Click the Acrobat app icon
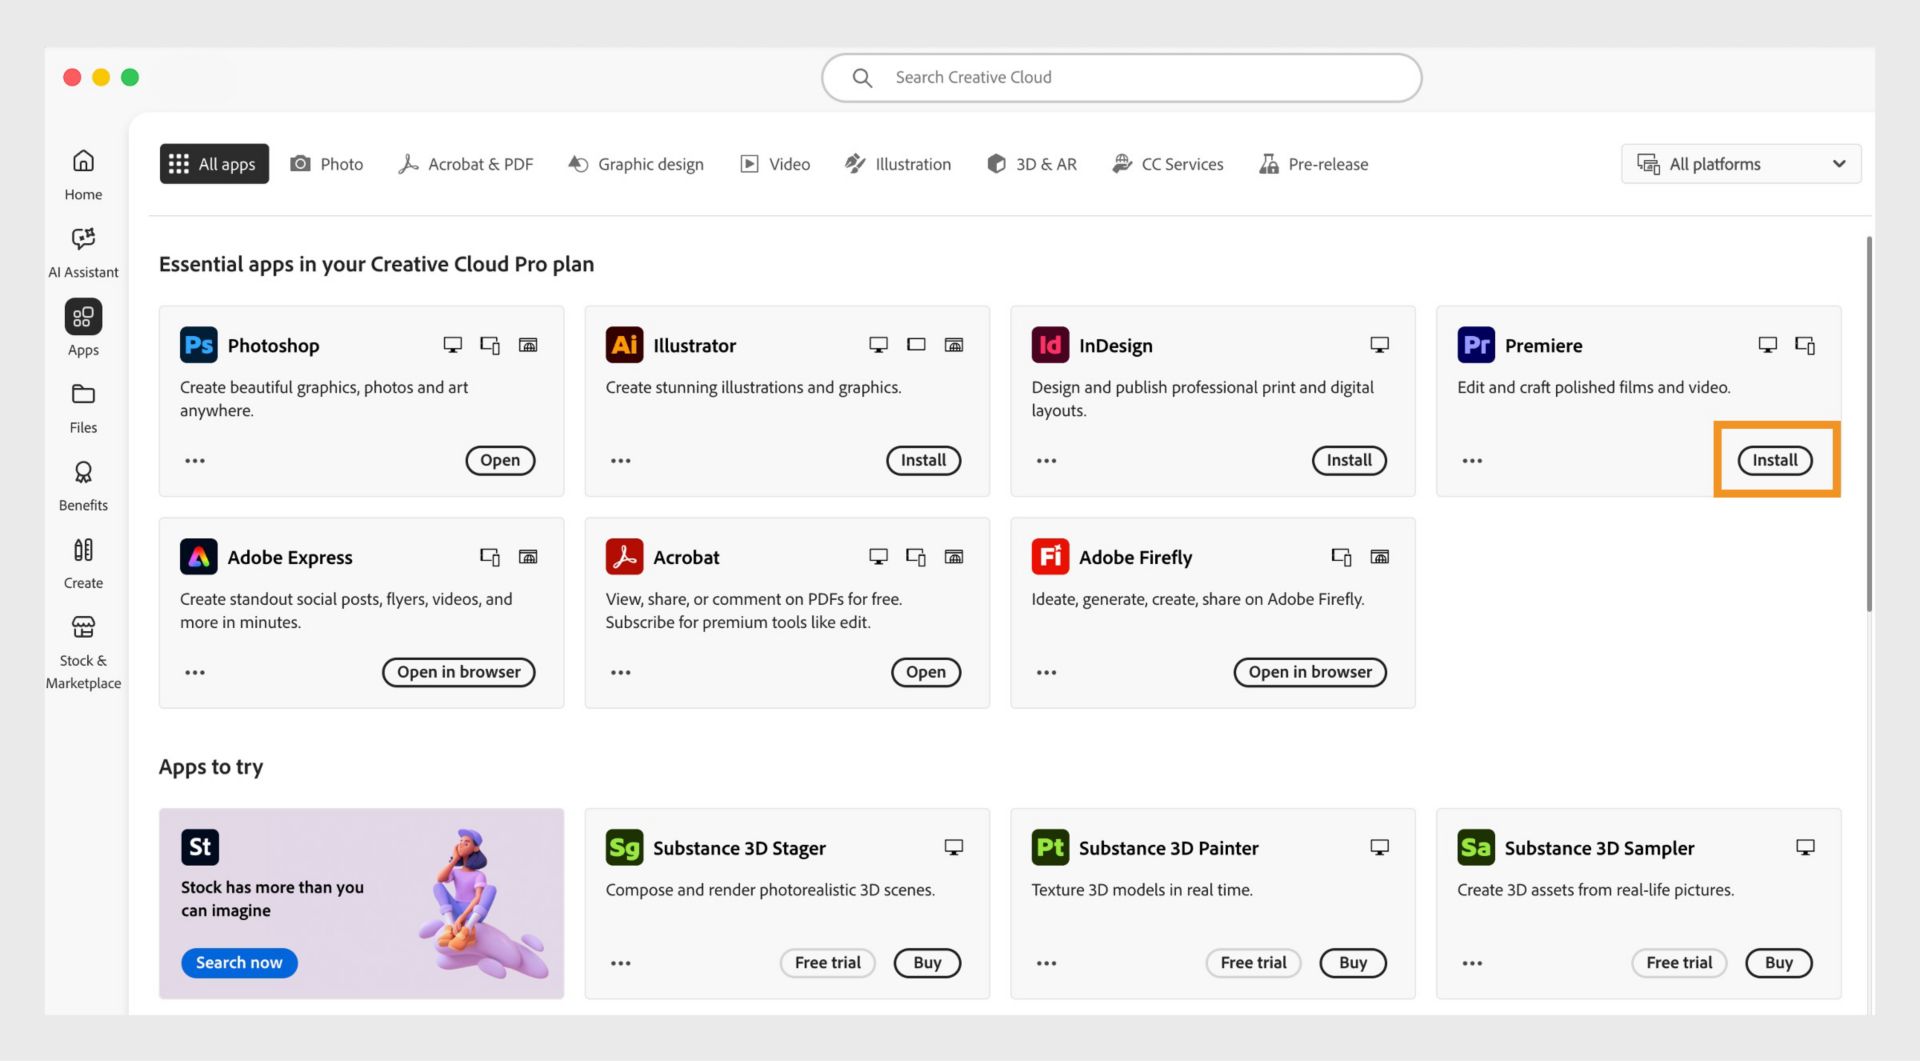 [x=624, y=557]
